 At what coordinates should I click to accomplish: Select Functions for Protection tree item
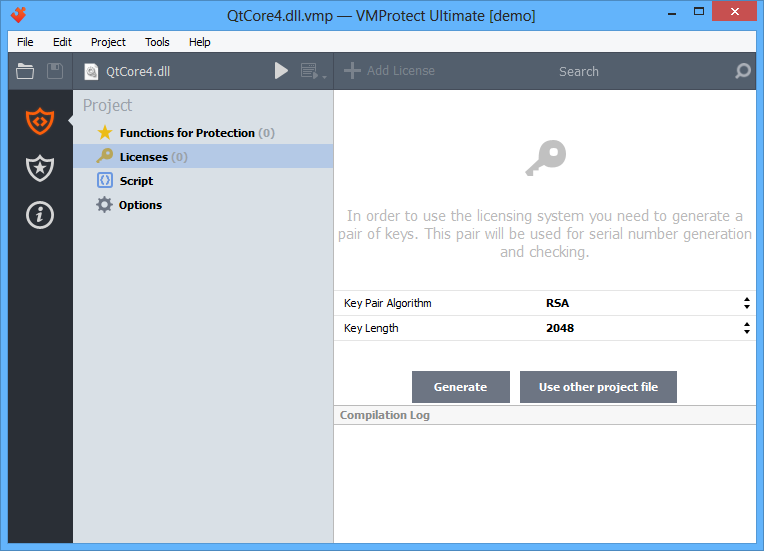(x=186, y=133)
